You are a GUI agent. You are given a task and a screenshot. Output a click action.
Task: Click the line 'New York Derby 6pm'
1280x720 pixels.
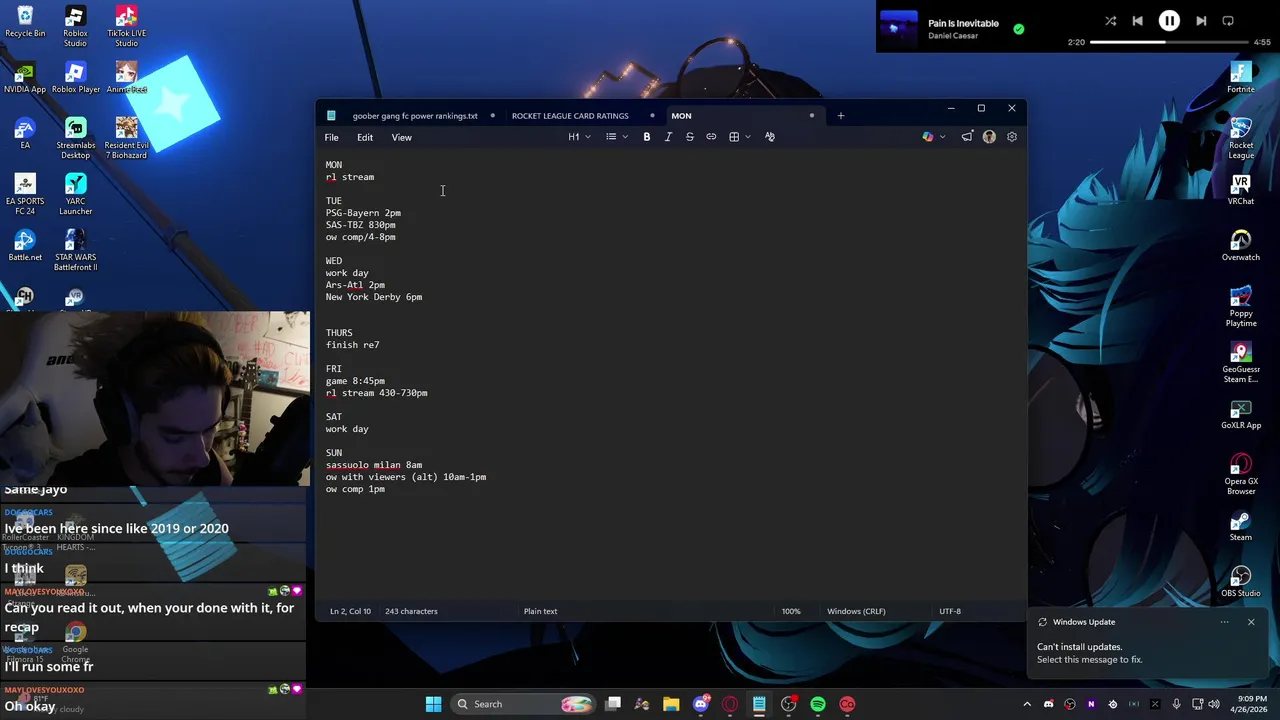pyautogui.click(x=374, y=297)
